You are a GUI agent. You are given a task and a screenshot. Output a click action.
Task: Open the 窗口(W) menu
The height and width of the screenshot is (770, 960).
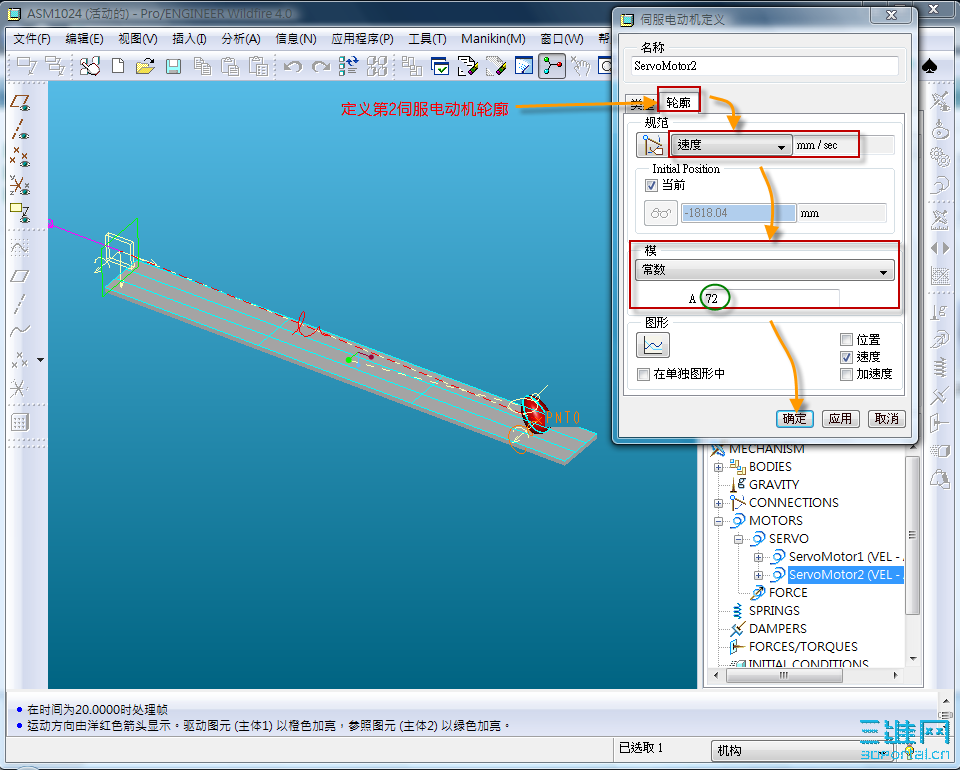click(561, 39)
